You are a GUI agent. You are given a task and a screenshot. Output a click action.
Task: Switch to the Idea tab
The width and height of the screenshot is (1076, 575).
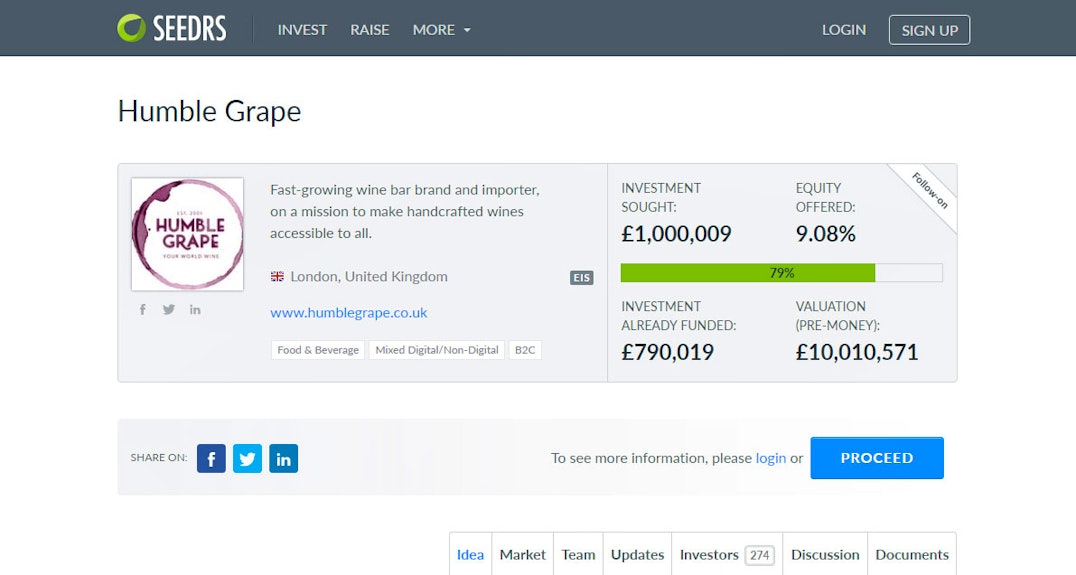point(470,554)
